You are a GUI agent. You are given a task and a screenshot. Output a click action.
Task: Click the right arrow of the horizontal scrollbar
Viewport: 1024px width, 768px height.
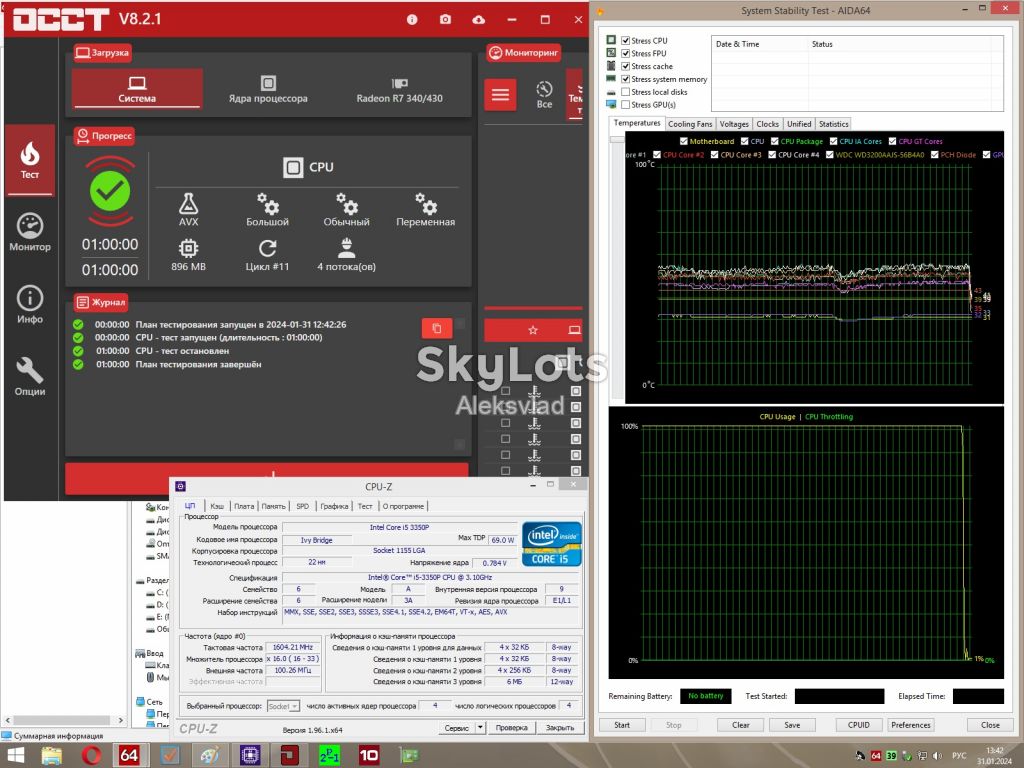pyautogui.click(x=121, y=720)
